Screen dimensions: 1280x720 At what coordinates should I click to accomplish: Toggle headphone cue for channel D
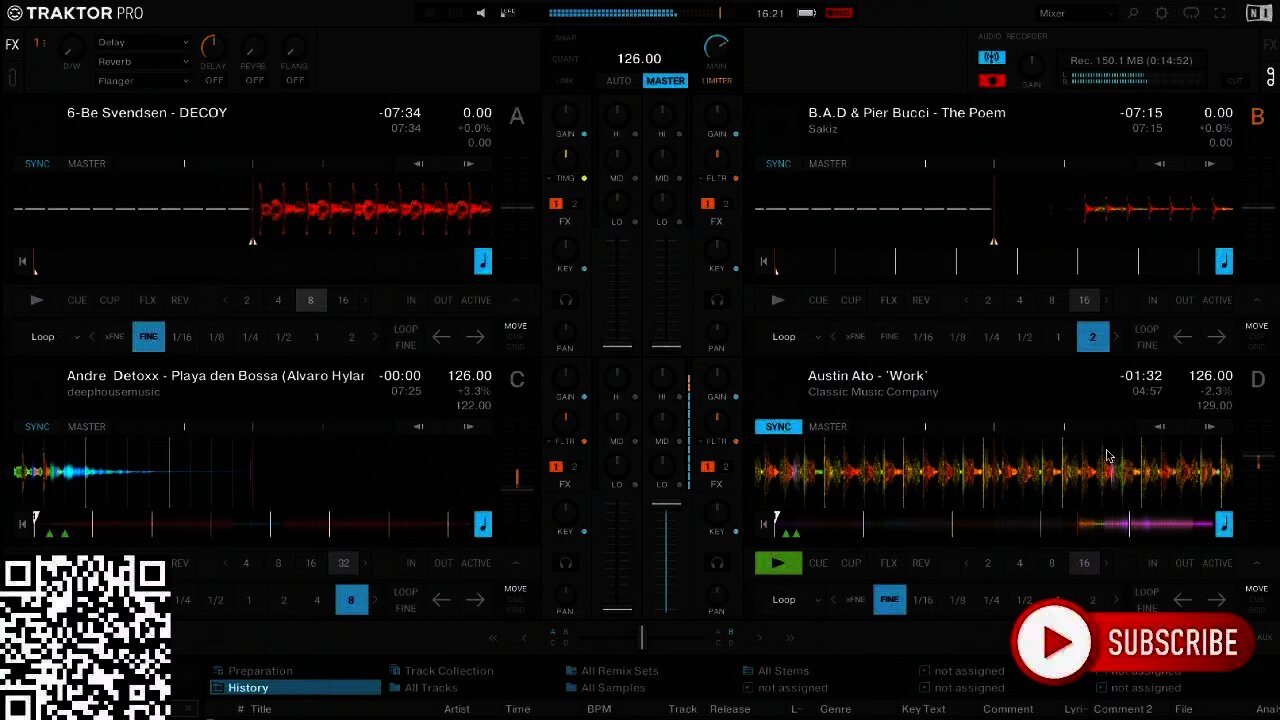[717, 563]
